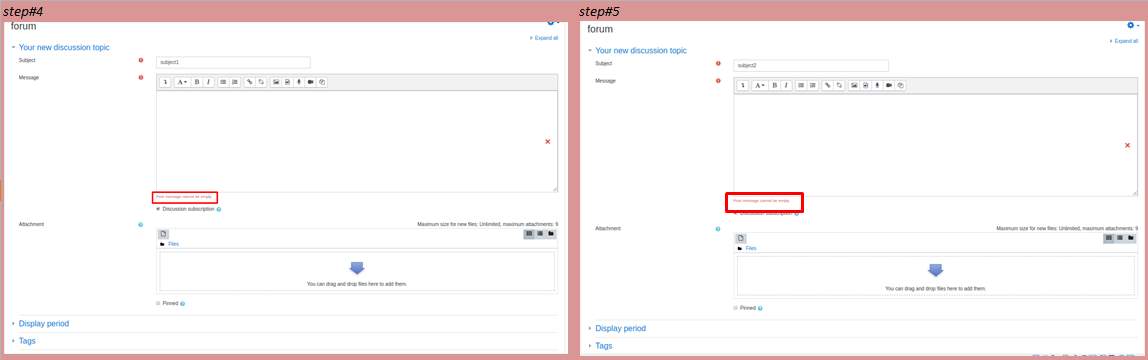Switch step#4 file manager to icons view
This screenshot has width=1148, height=360.
(x=529, y=234)
